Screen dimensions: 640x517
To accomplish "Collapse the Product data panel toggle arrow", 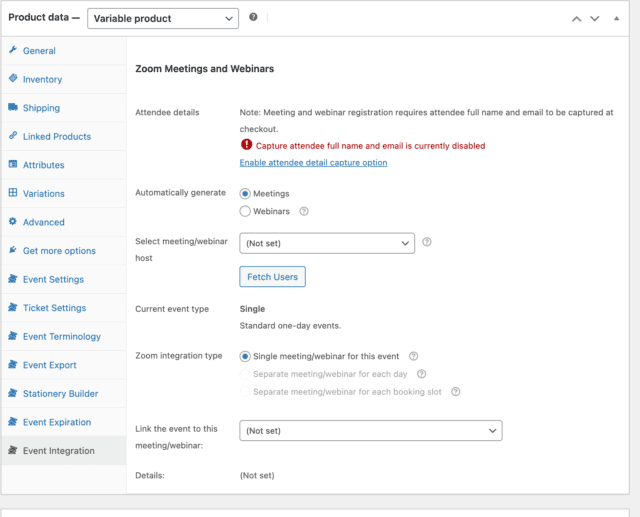I will [614, 18].
